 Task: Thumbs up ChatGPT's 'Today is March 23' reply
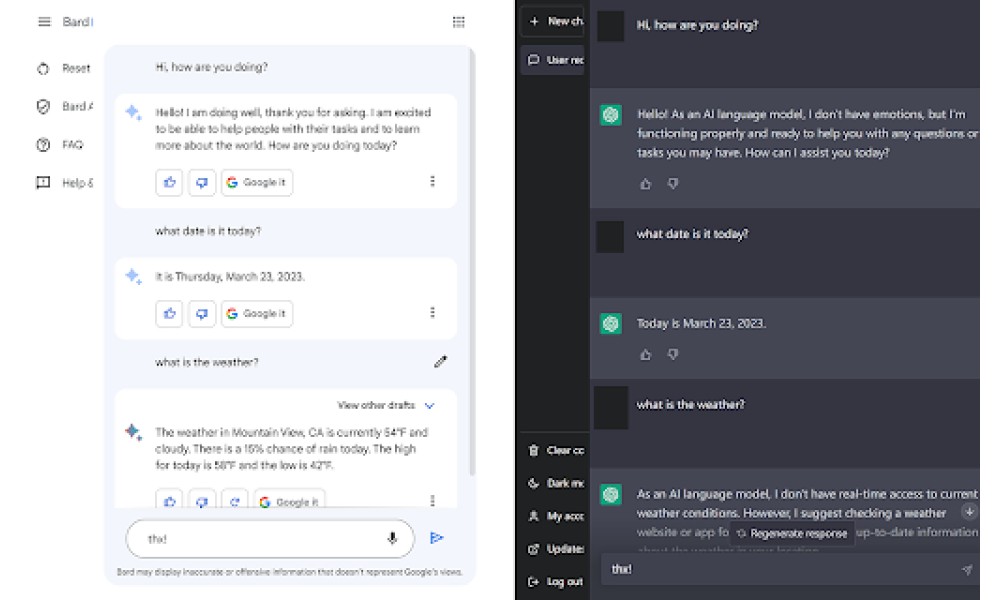pos(645,355)
